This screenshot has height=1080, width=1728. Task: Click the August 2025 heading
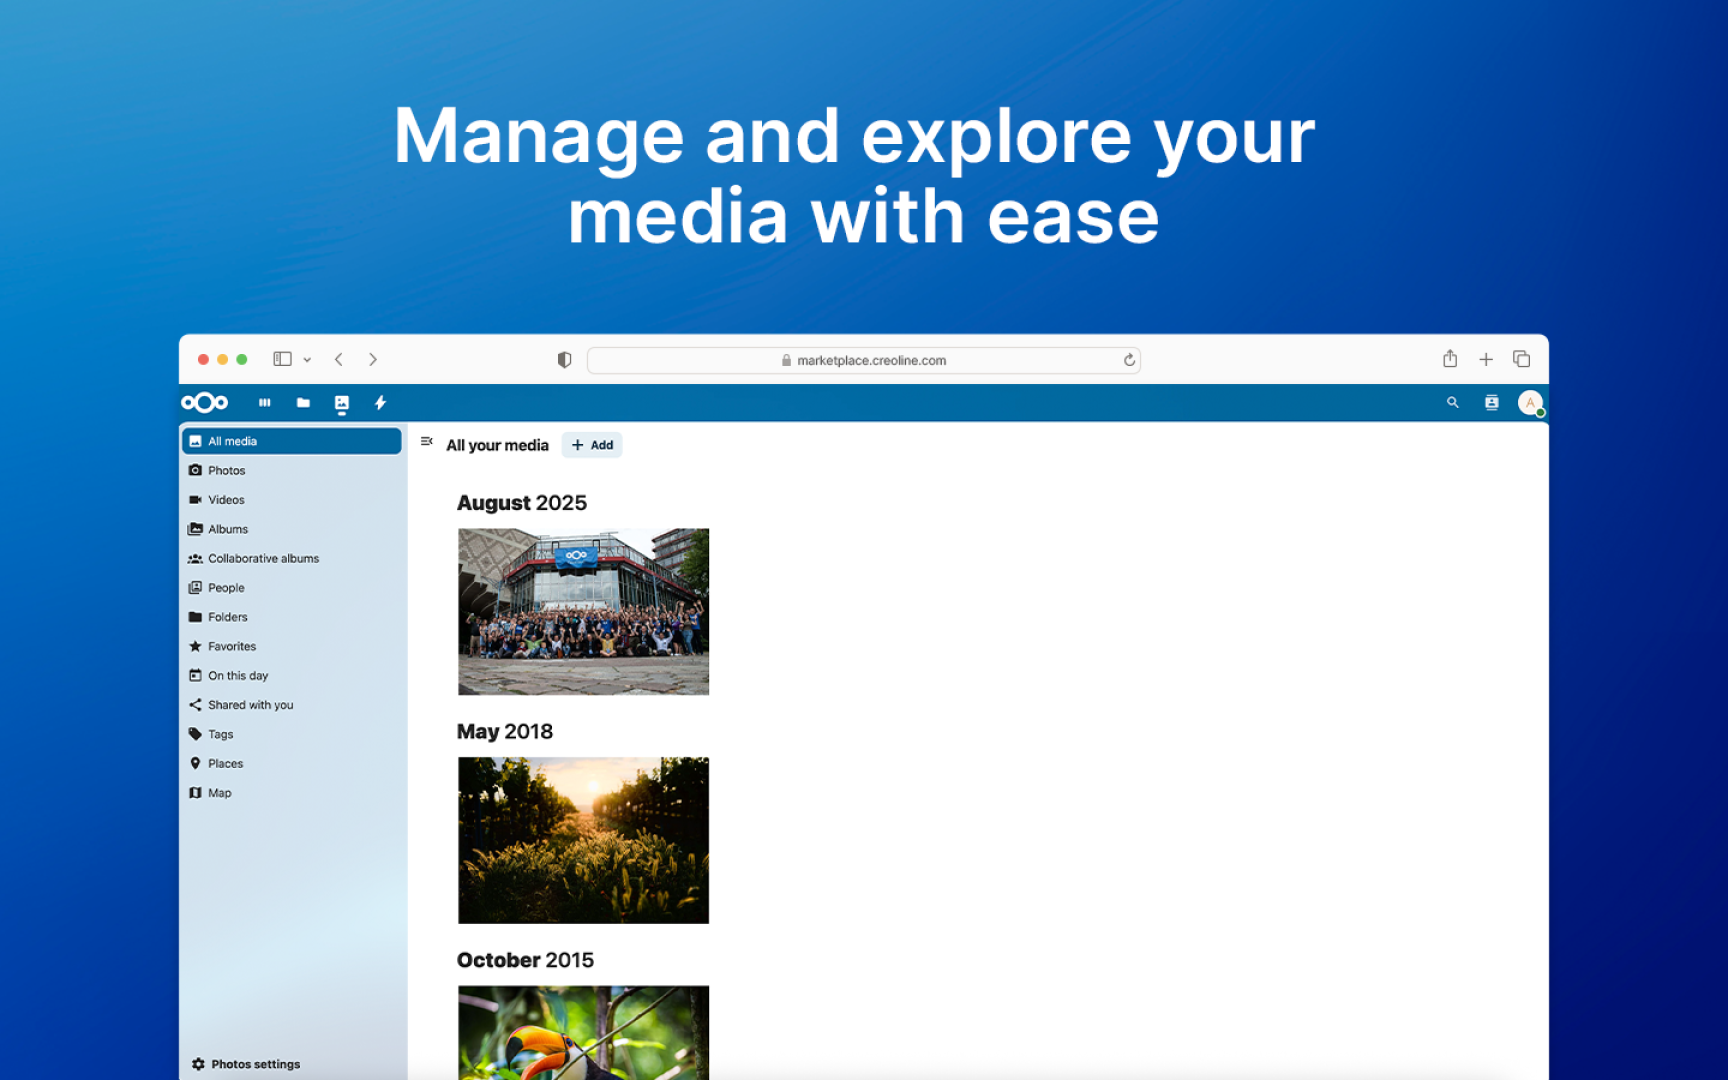(522, 503)
